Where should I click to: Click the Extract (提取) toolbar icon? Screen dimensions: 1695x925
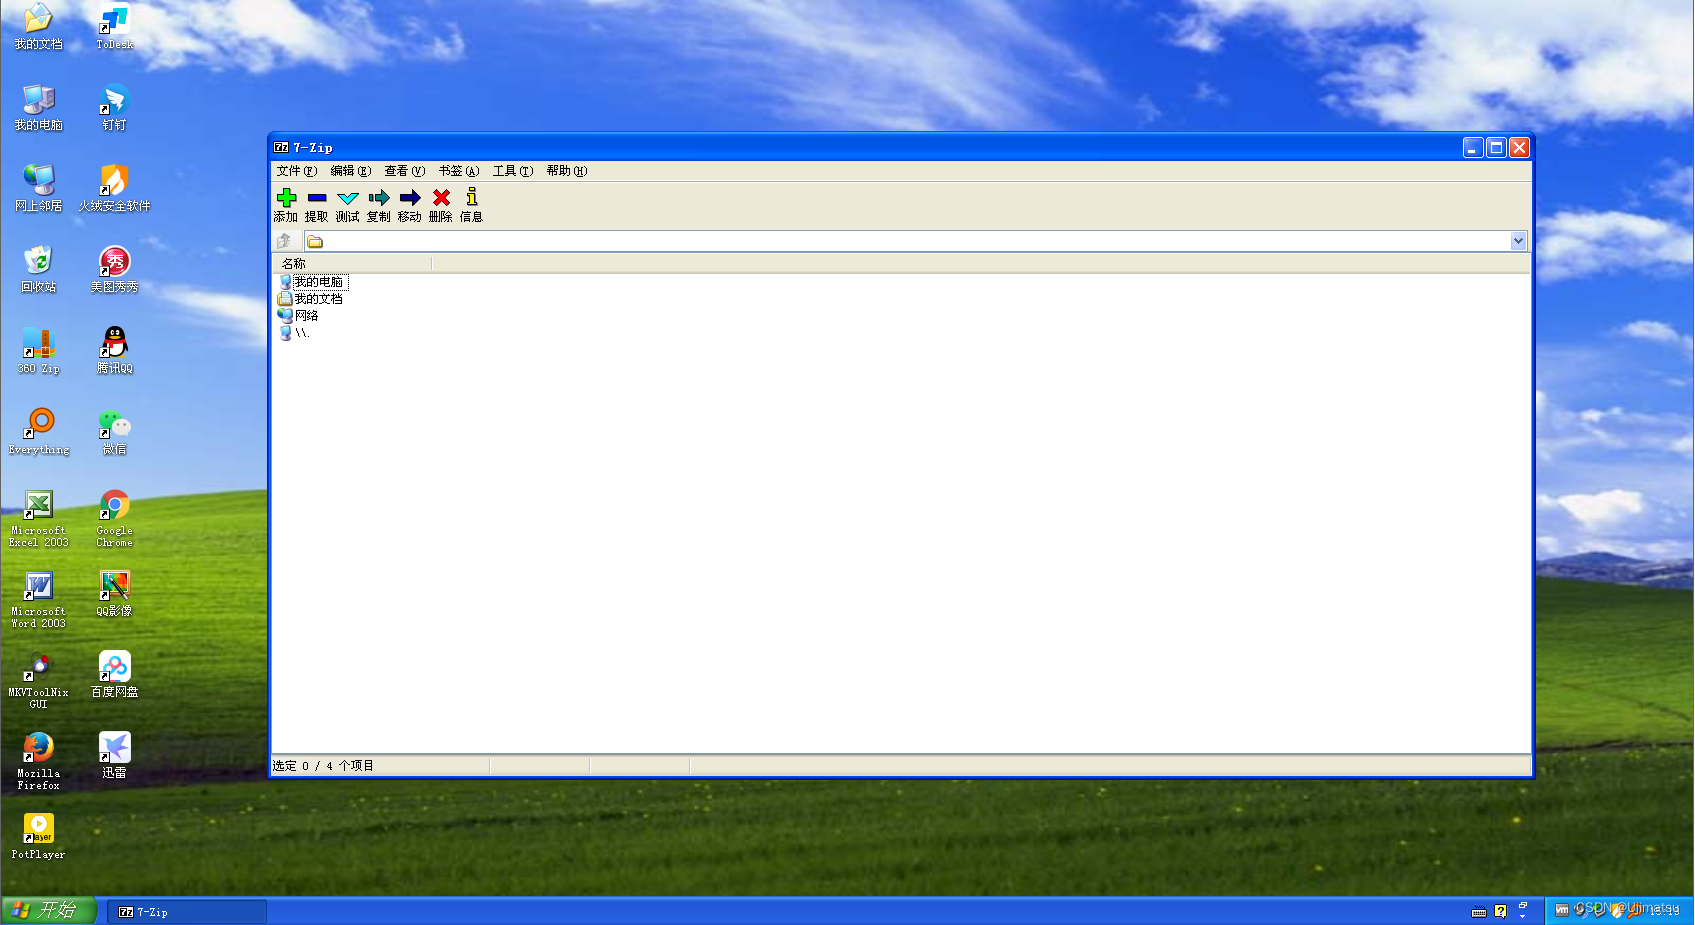(x=317, y=198)
